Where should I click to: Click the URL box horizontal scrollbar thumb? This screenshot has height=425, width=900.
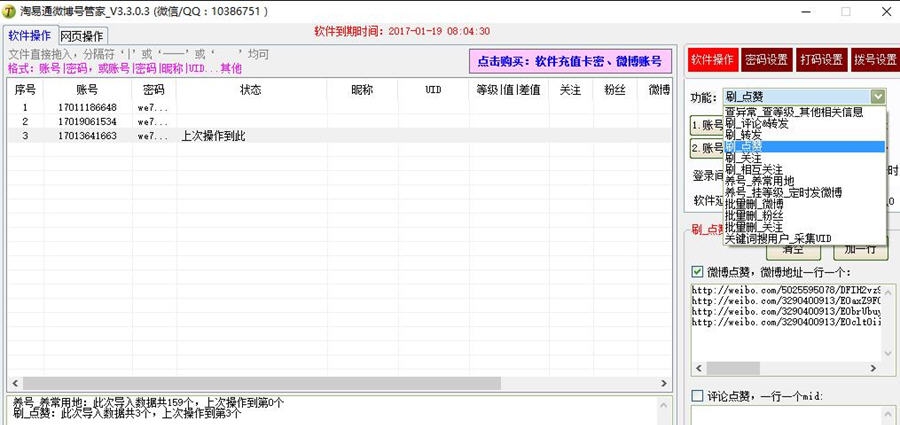pos(733,368)
